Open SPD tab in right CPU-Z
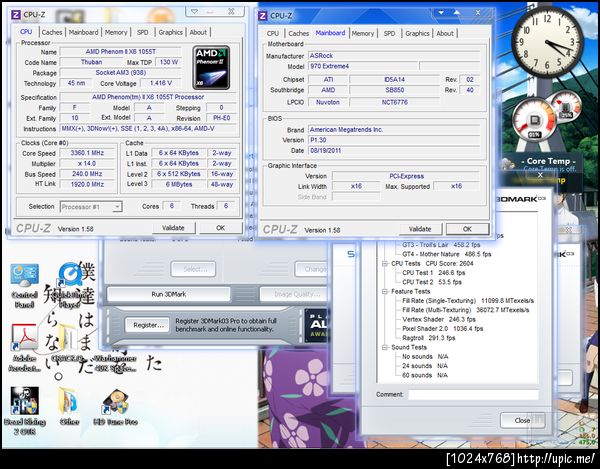600x469 pixels. click(x=390, y=34)
